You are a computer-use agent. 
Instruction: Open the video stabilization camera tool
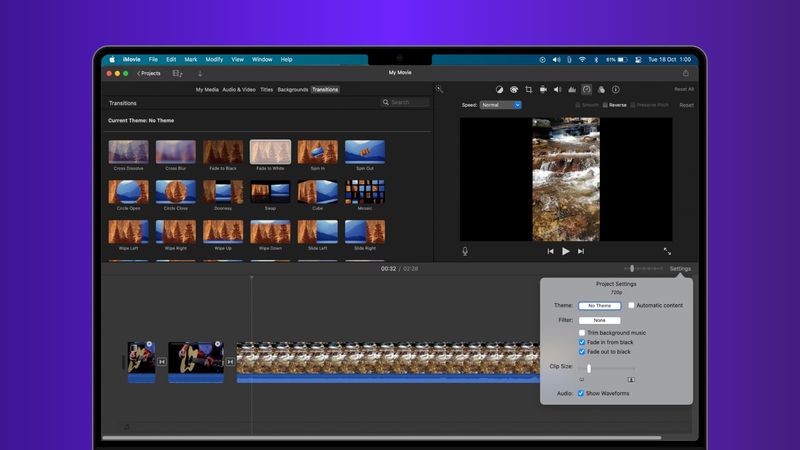click(543, 89)
